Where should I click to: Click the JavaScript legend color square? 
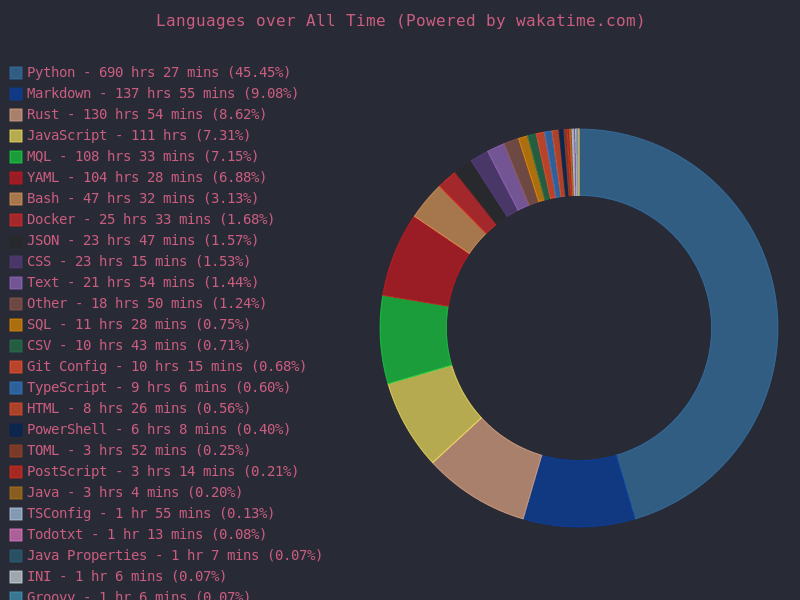click(16, 136)
